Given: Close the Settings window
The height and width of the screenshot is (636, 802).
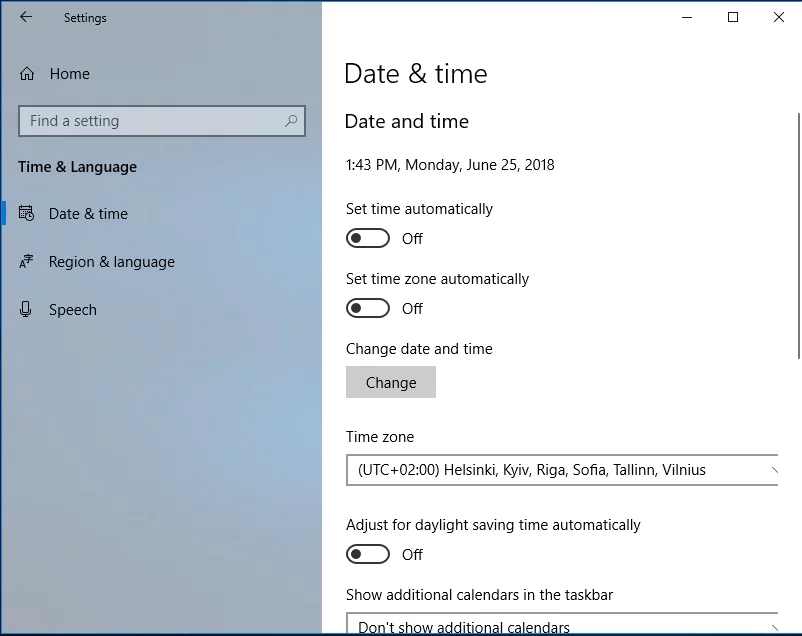Looking at the screenshot, I should (x=778, y=17).
